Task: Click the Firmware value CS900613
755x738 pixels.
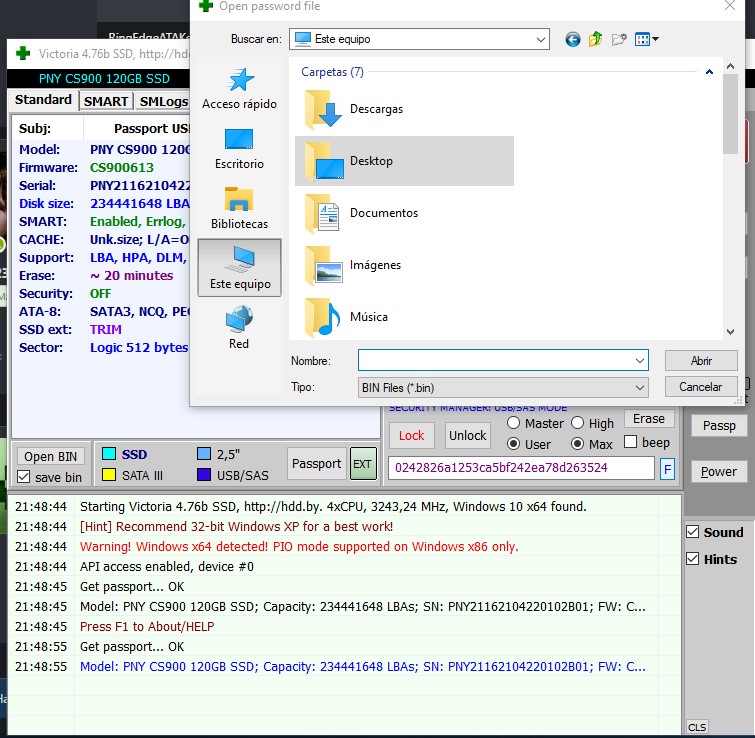Action: (x=122, y=168)
